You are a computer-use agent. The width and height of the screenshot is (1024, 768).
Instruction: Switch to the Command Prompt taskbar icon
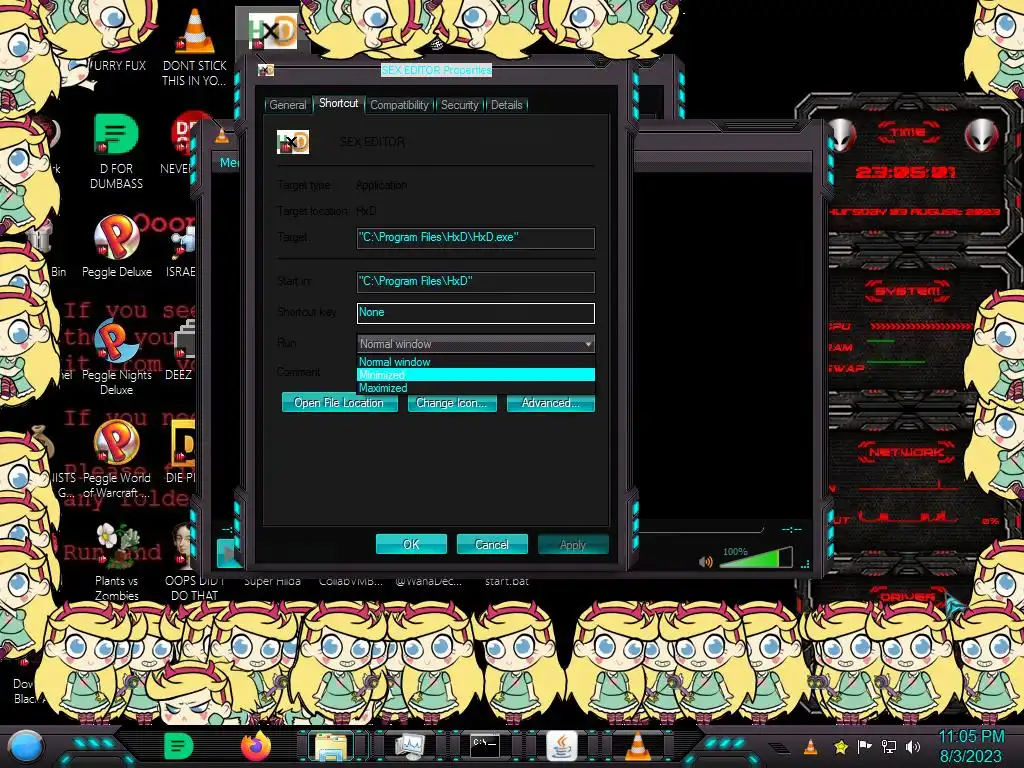coord(485,745)
